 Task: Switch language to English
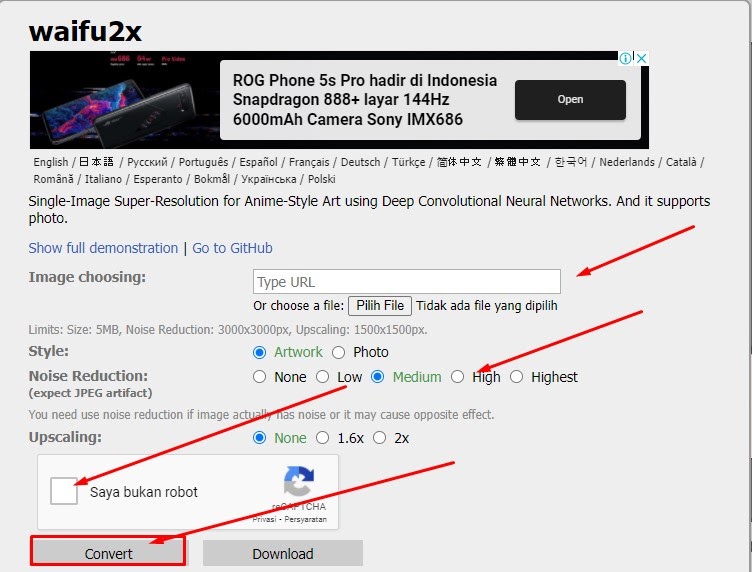51,162
